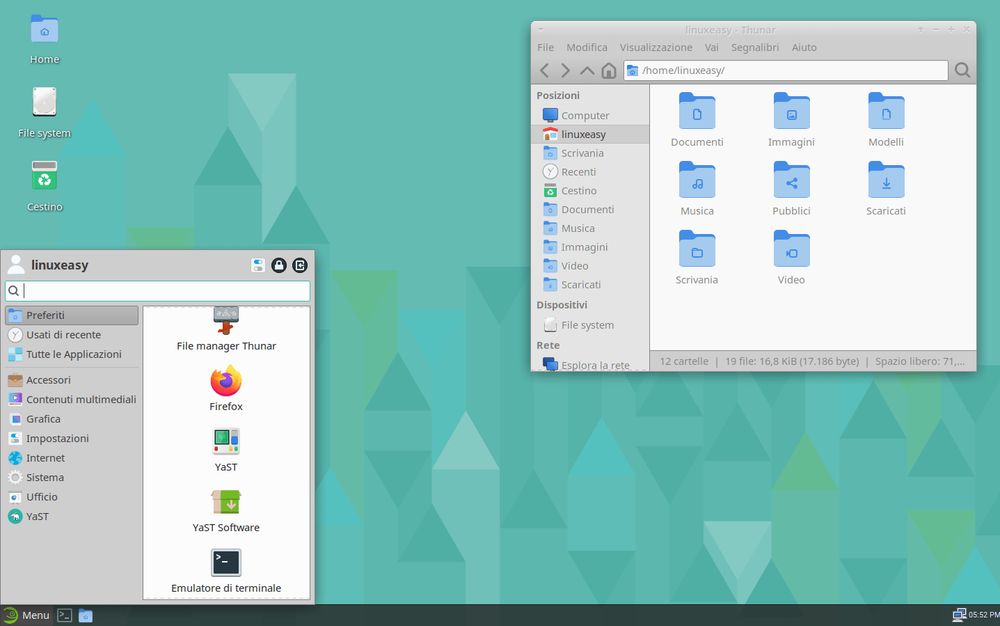Select Recenti in Thunar sidebar
This screenshot has width=1000, height=626.
tap(590, 172)
